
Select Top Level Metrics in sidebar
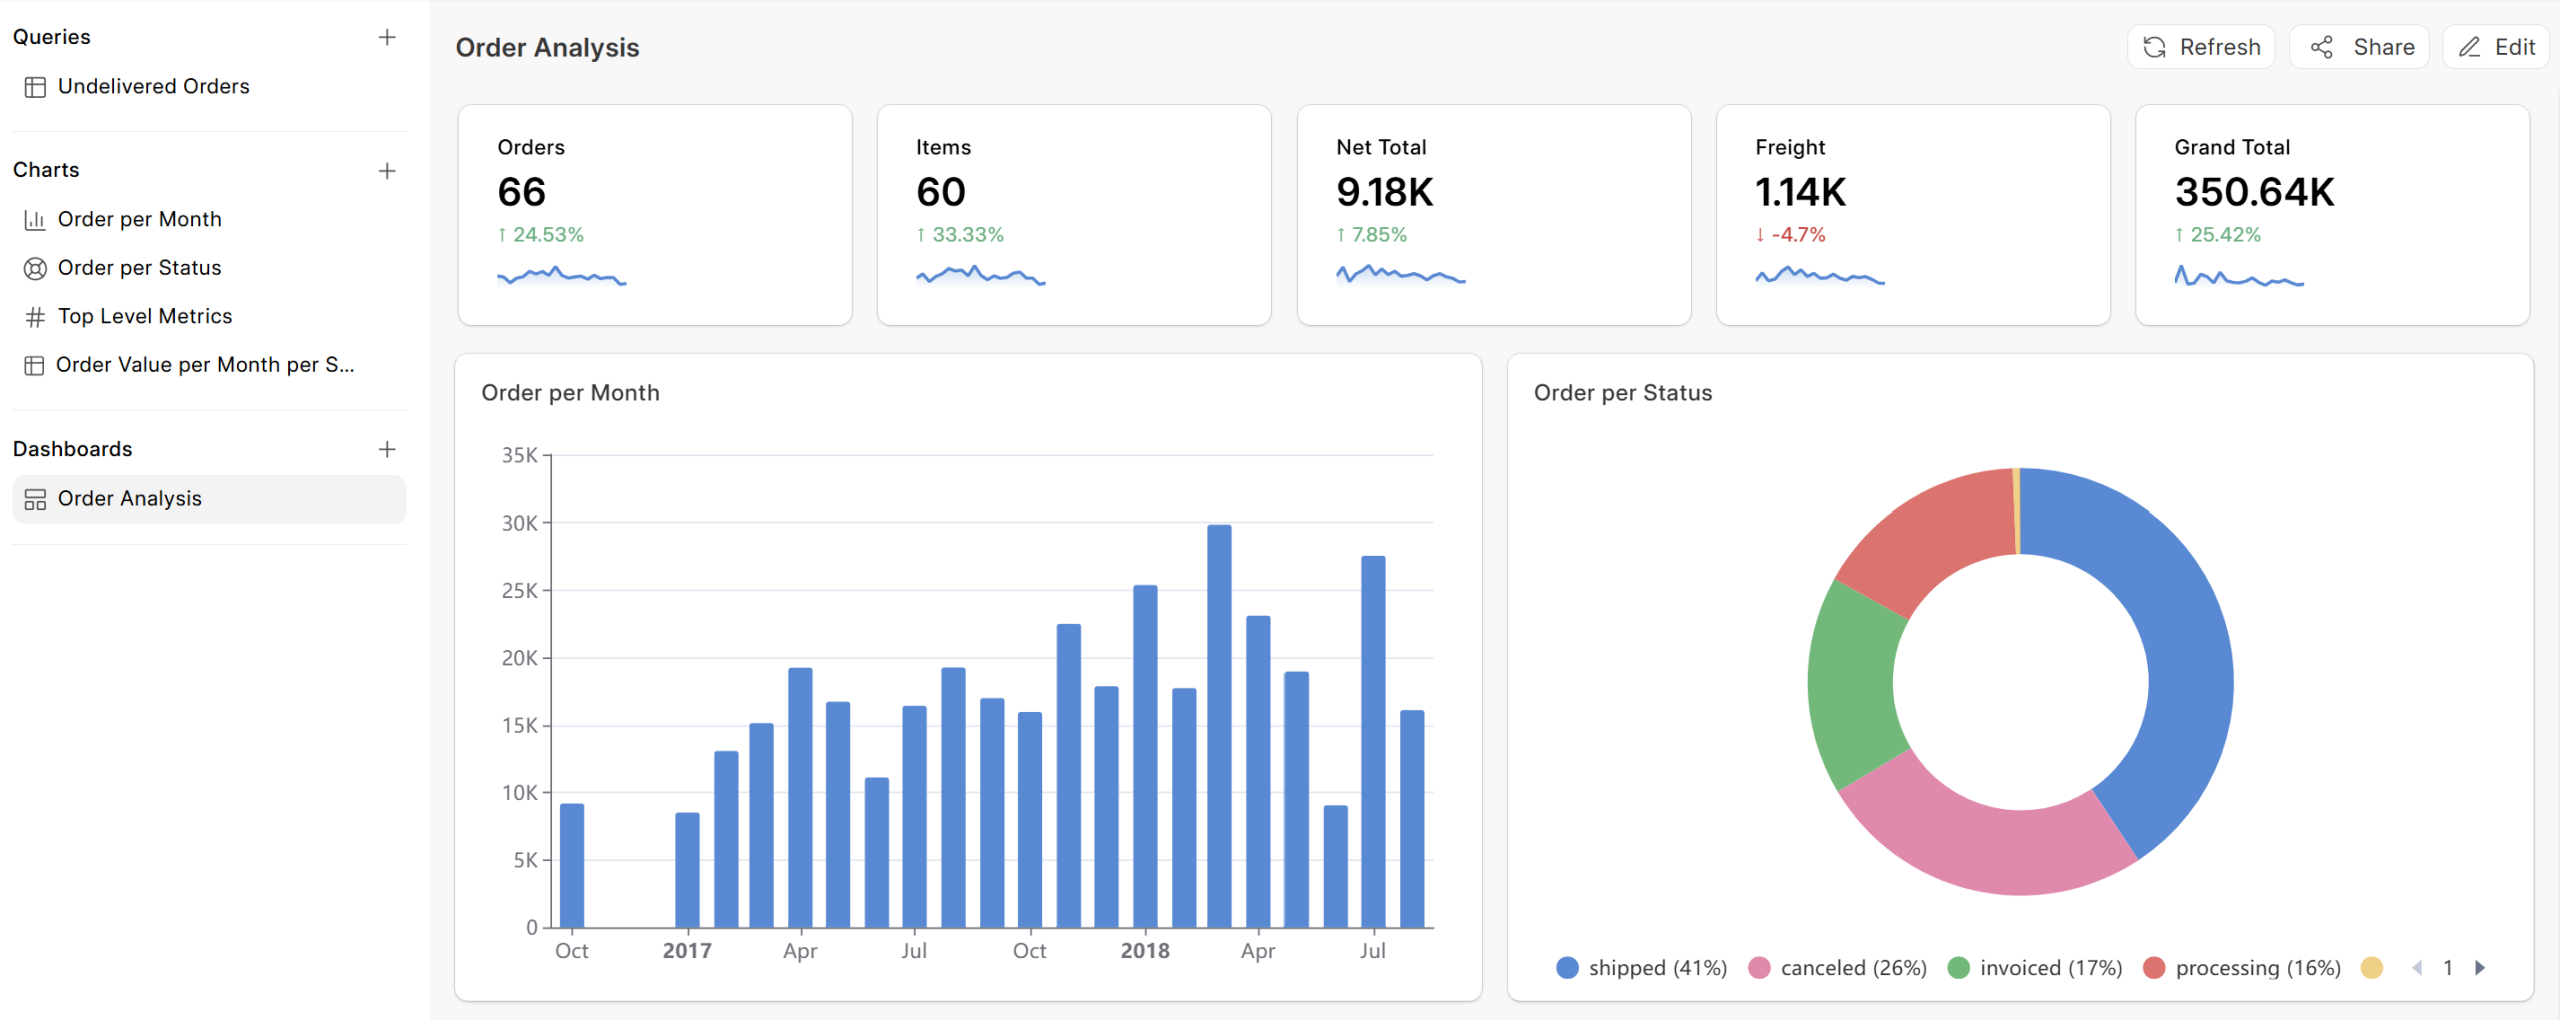click(144, 317)
